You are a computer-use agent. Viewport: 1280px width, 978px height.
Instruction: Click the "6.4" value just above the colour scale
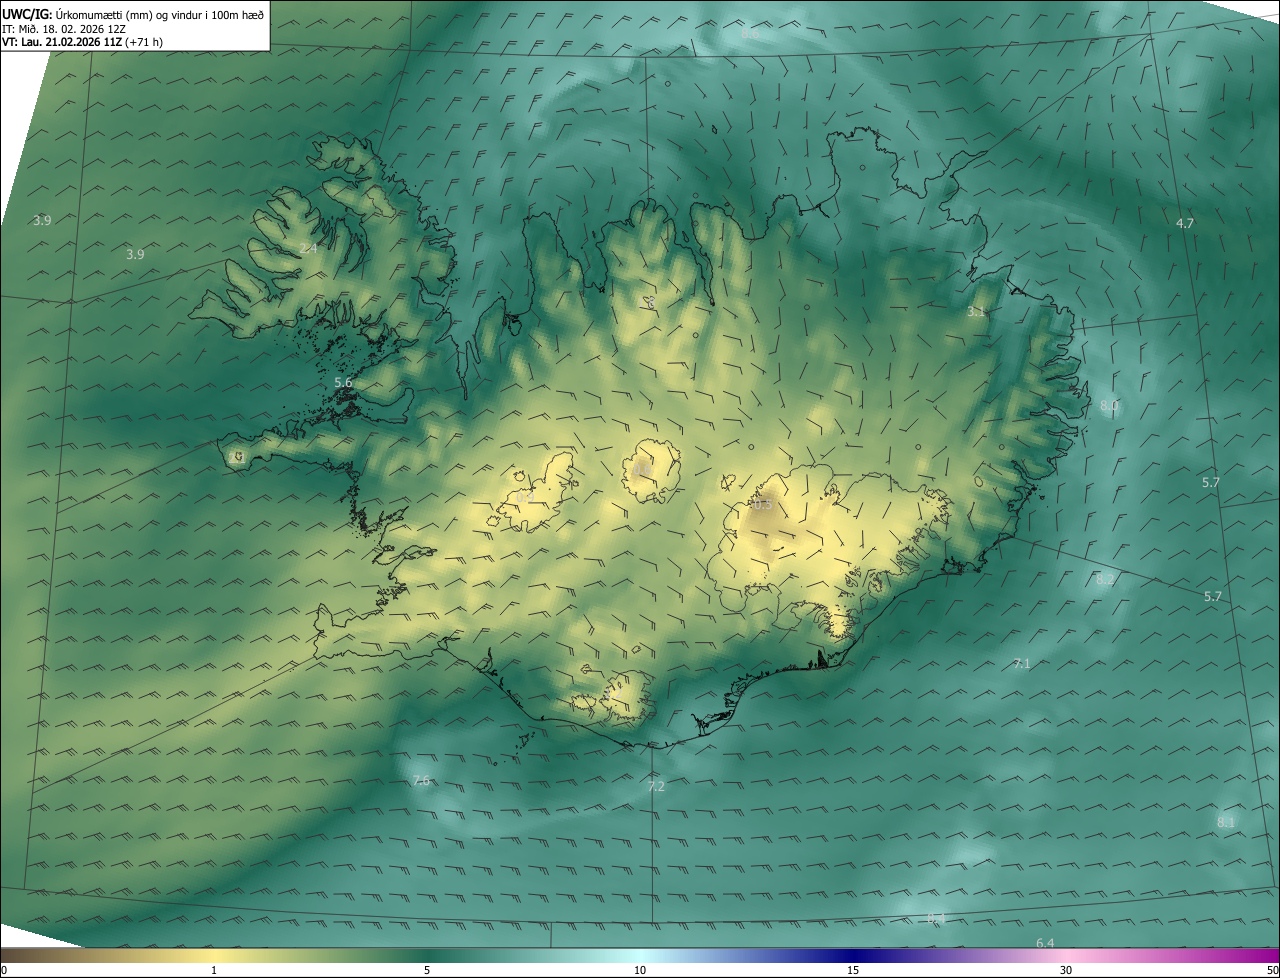tap(1045, 943)
